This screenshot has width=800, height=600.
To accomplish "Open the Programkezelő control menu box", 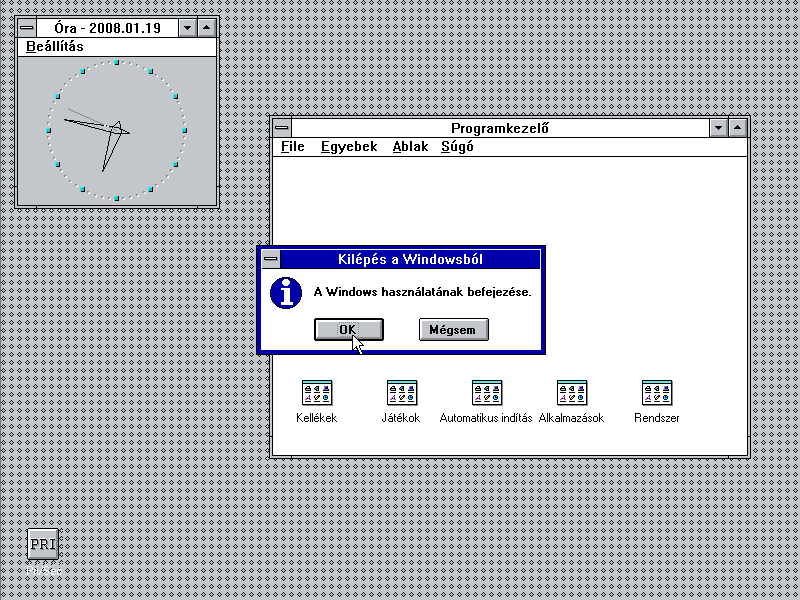I will (282, 128).
